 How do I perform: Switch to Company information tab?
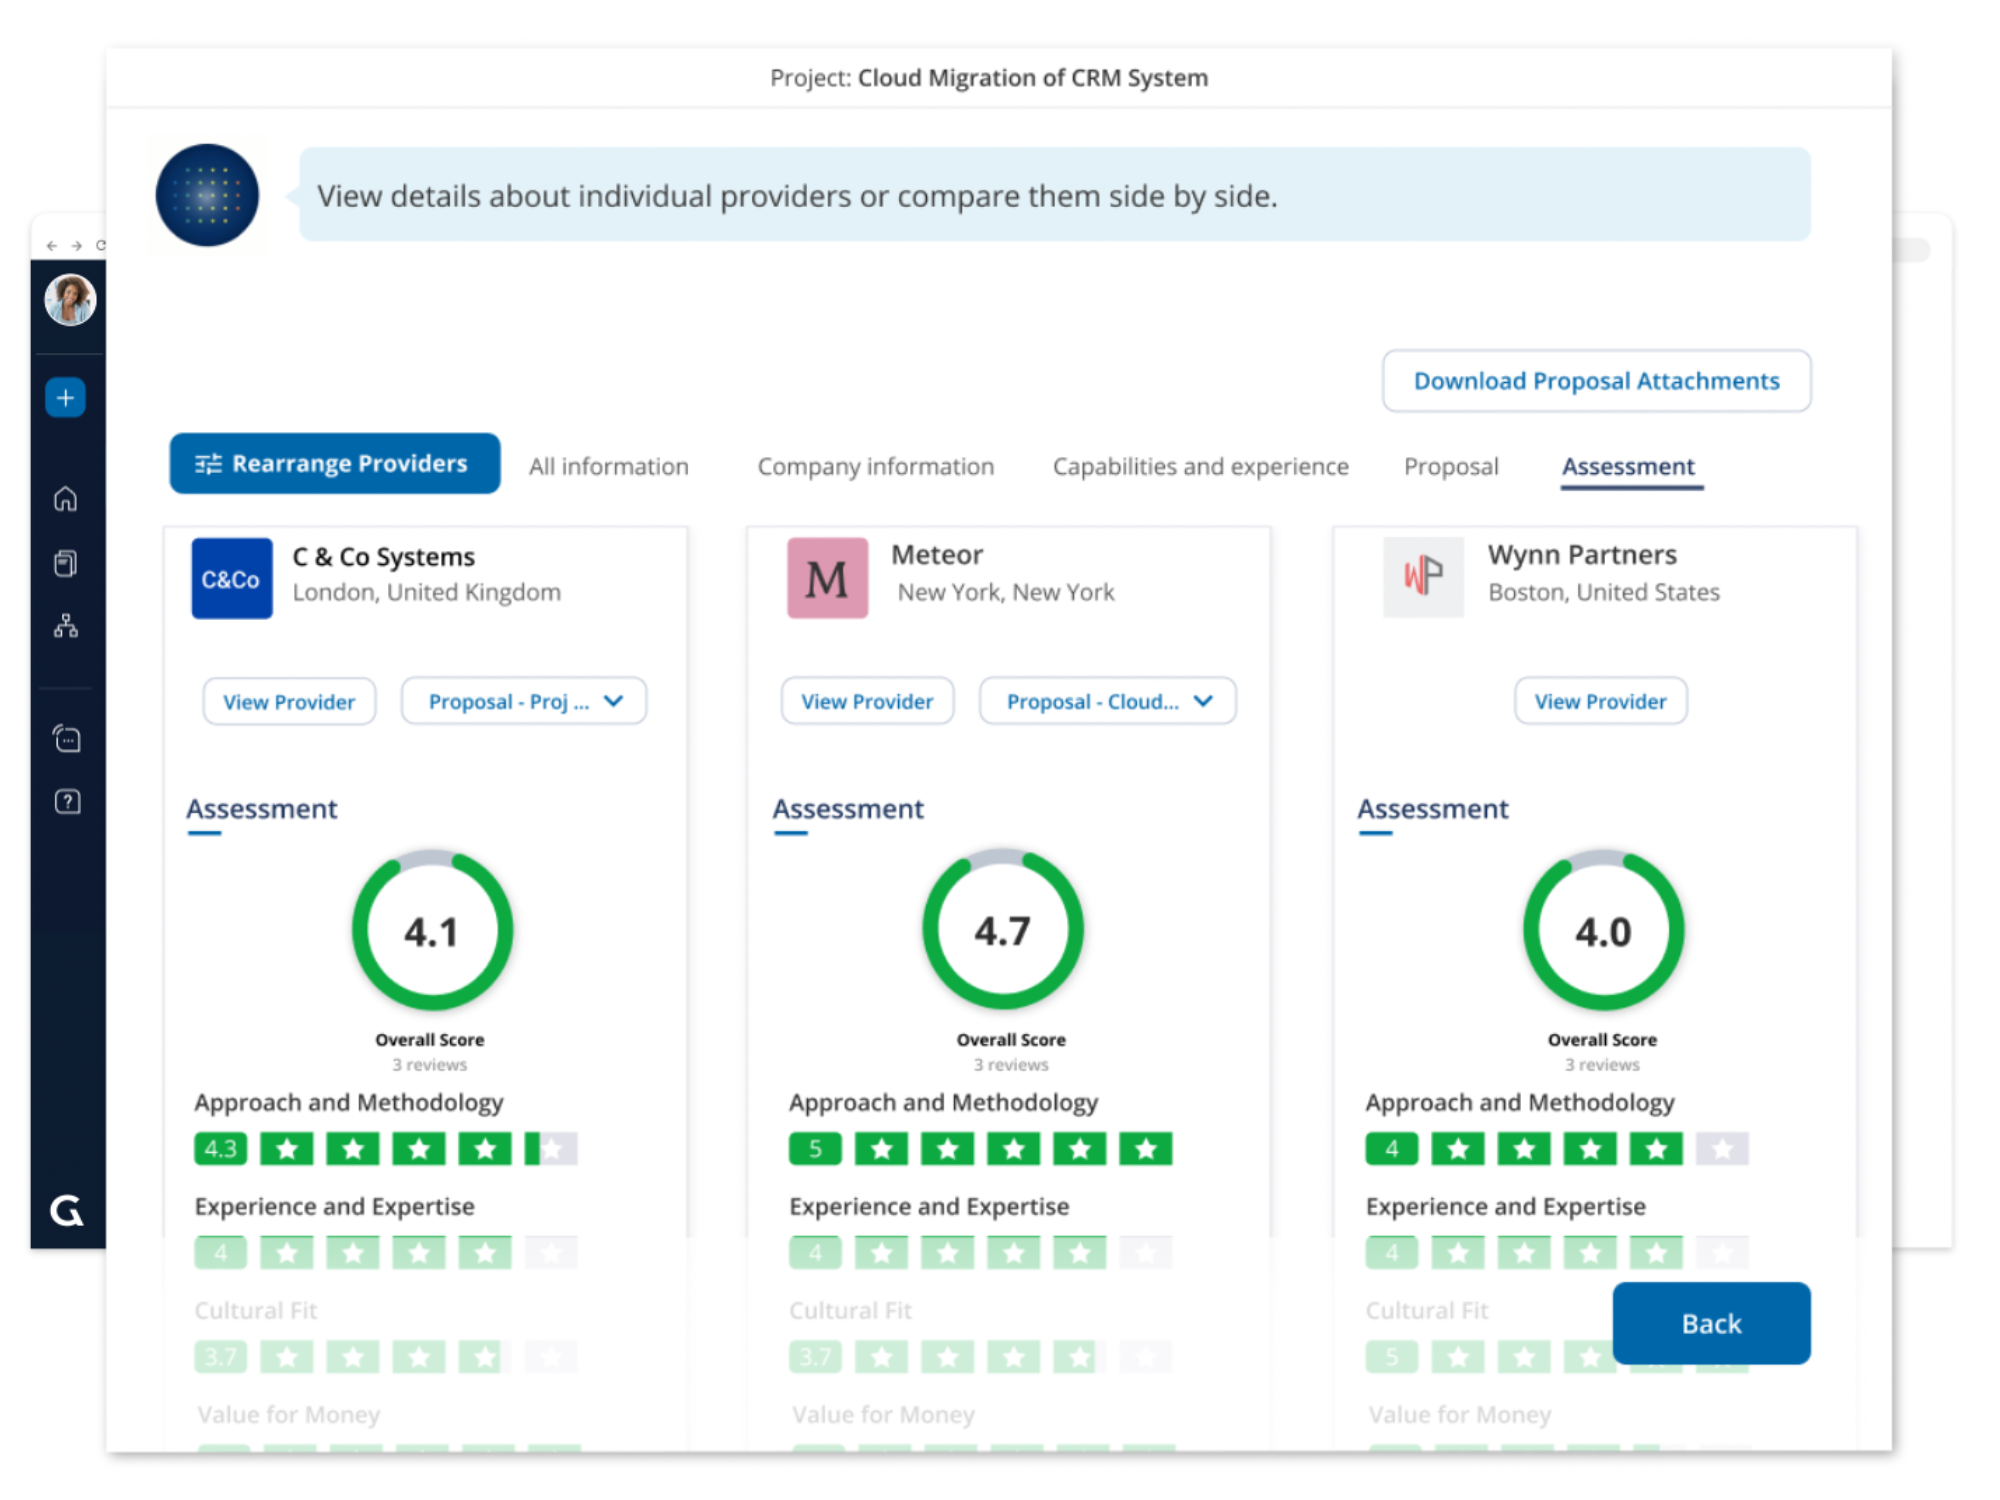(x=876, y=466)
